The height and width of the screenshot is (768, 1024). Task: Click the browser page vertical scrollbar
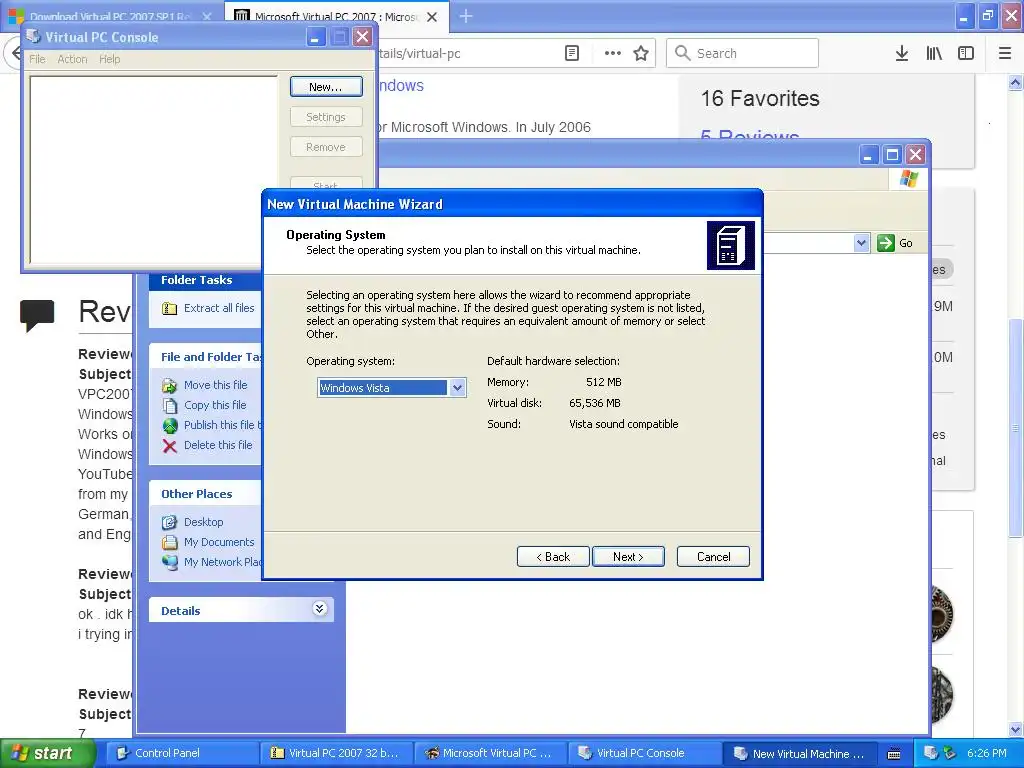pyautogui.click(x=1015, y=428)
